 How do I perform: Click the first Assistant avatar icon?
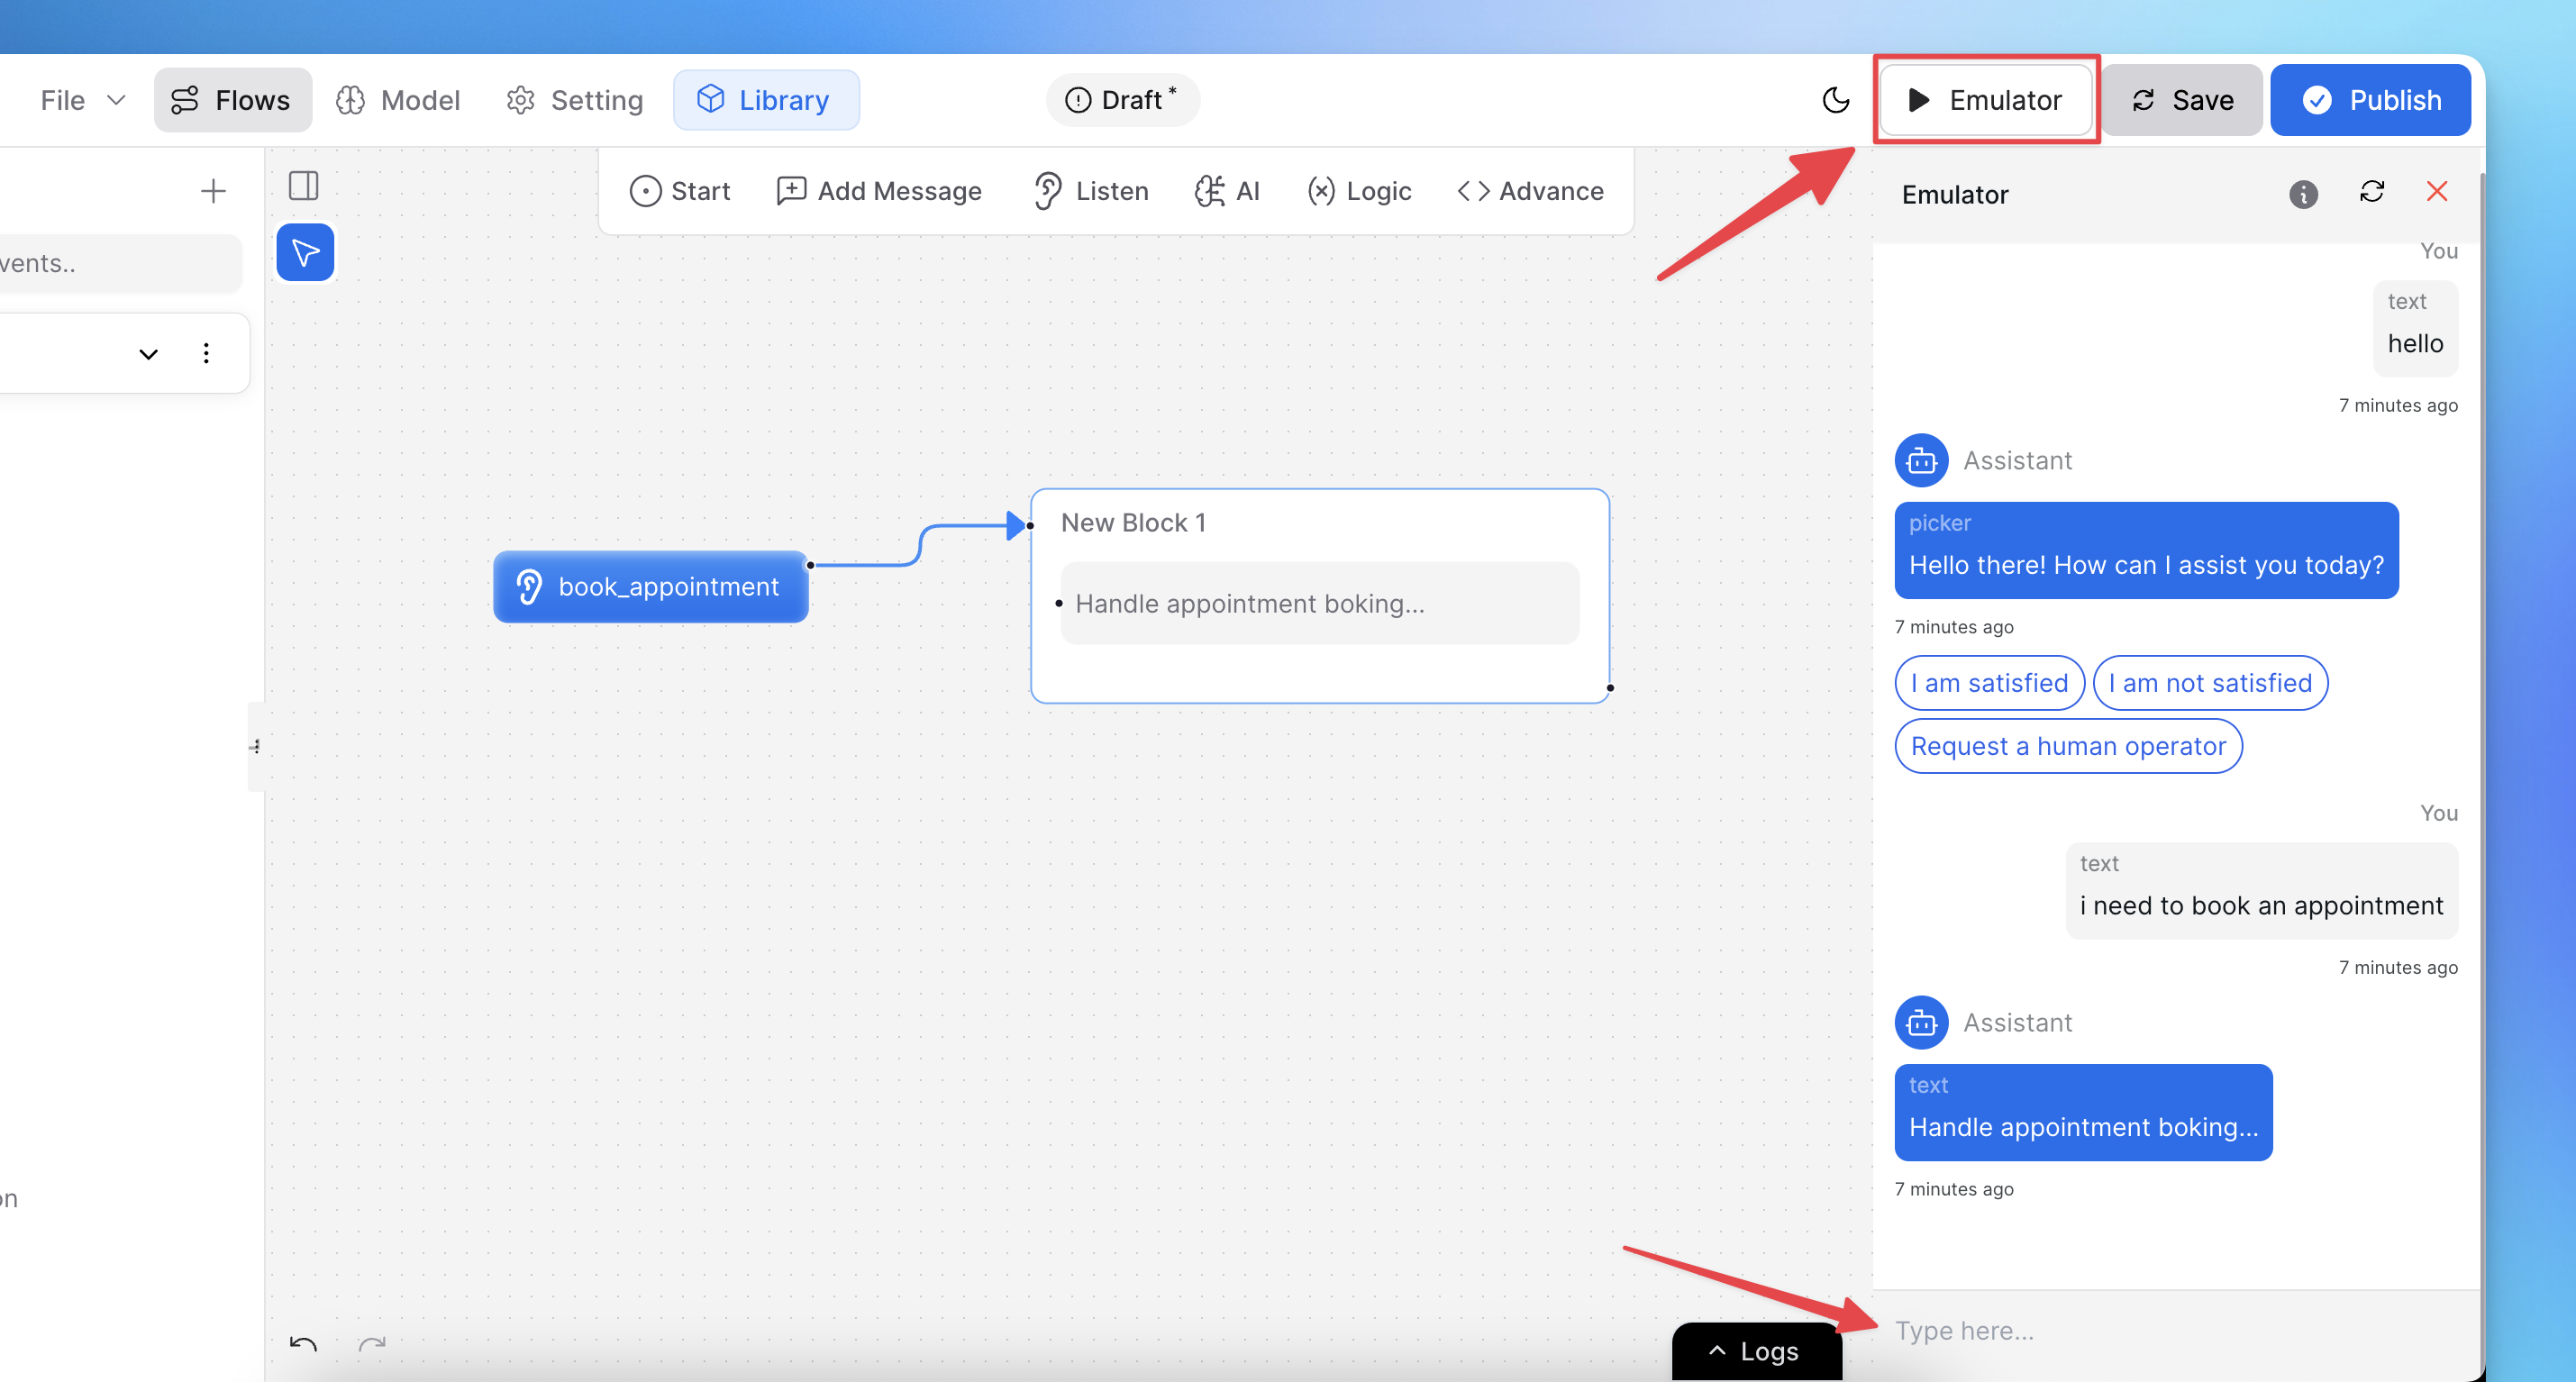(x=1921, y=461)
